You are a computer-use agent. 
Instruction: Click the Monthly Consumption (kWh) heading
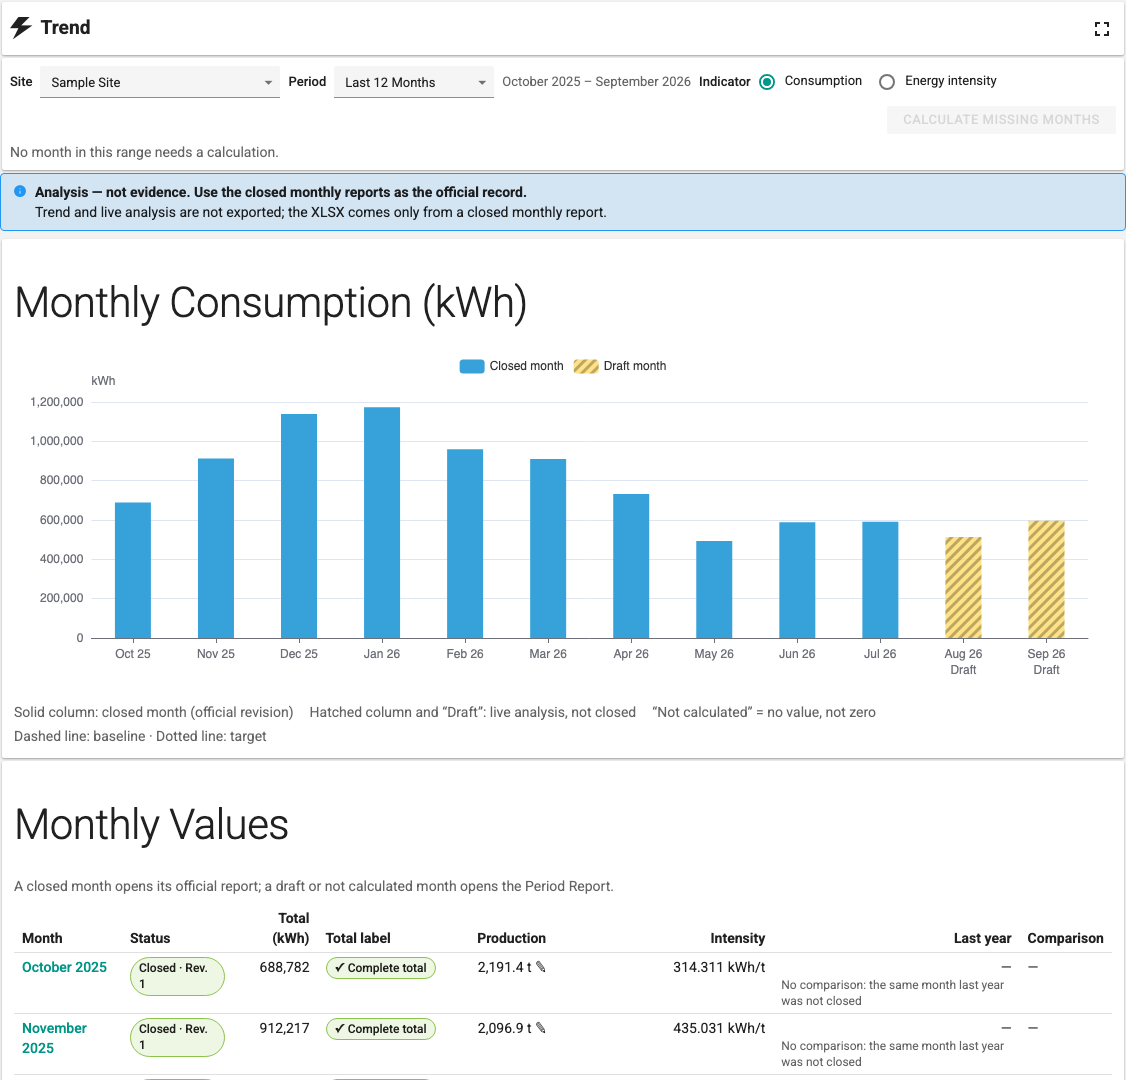pos(271,302)
